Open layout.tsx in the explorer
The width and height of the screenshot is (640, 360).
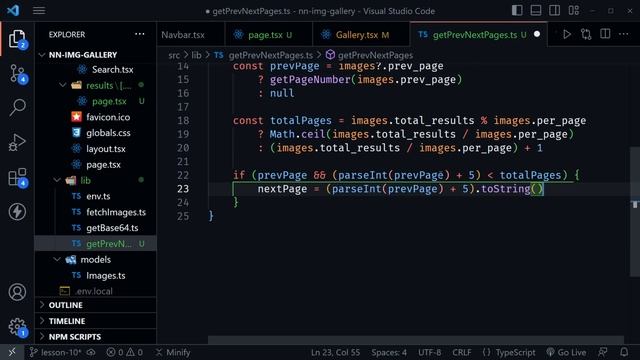106,149
